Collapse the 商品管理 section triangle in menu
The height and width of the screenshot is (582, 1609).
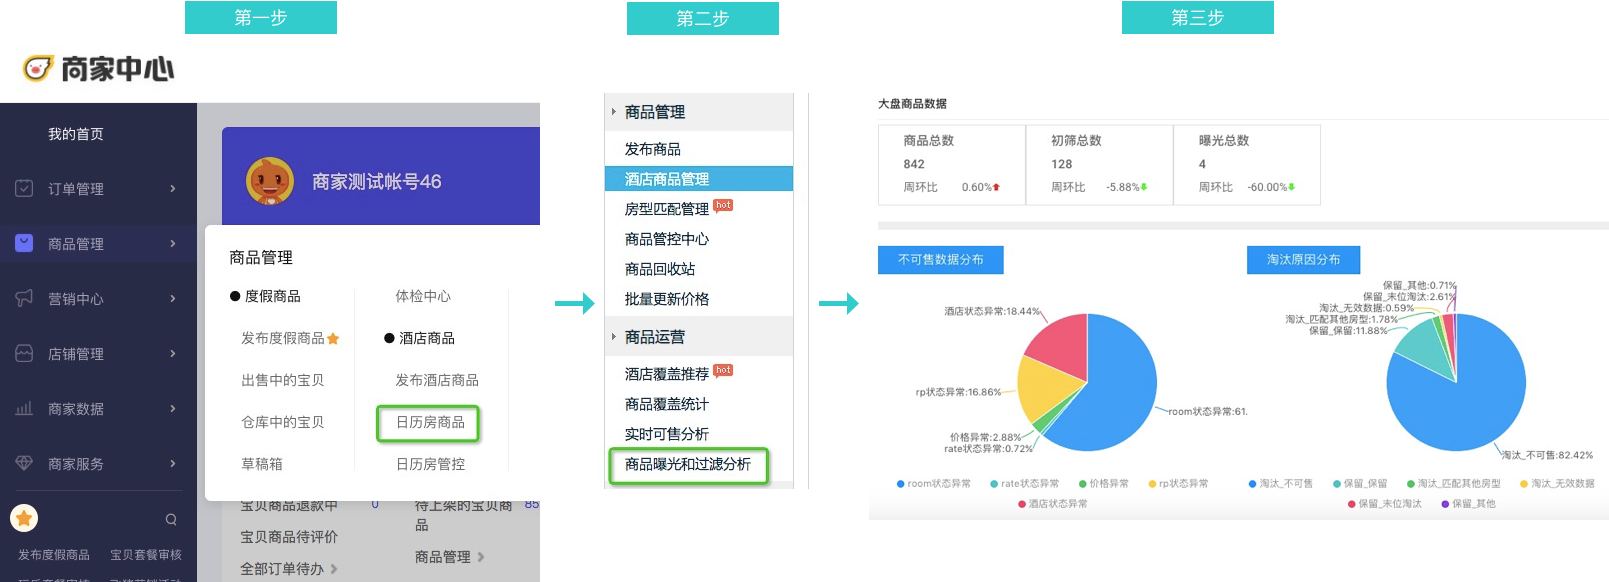coord(613,111)
